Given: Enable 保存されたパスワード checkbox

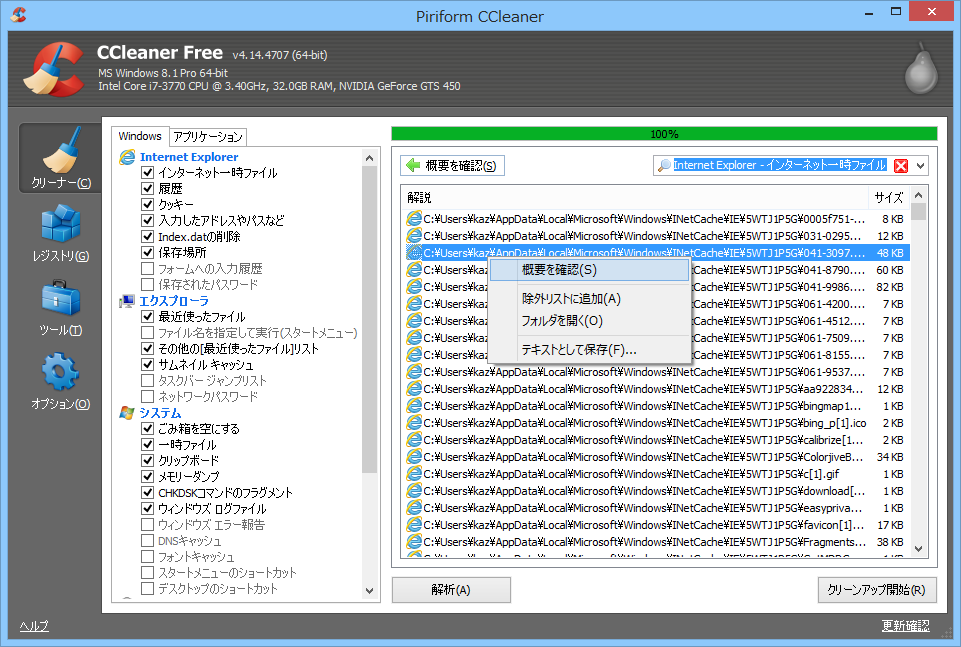Looking at the screenshot, I should 147,284.
